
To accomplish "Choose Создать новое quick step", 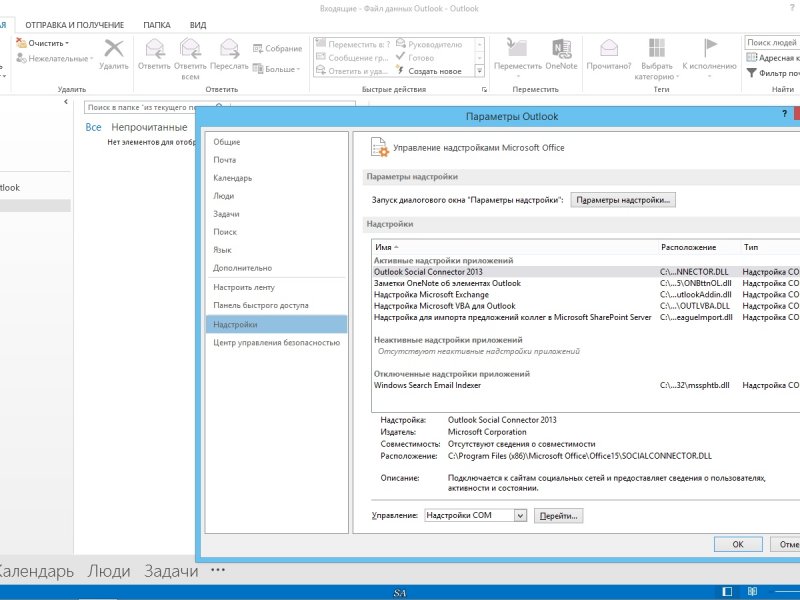I will [429, 71].
